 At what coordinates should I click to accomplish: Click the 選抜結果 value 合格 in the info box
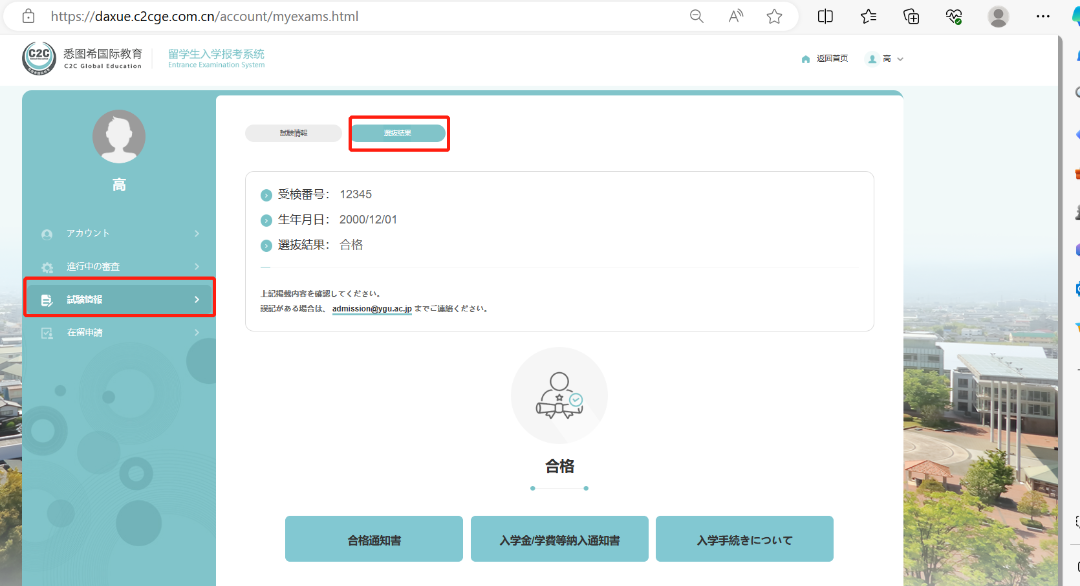click(x=351, y=244)
